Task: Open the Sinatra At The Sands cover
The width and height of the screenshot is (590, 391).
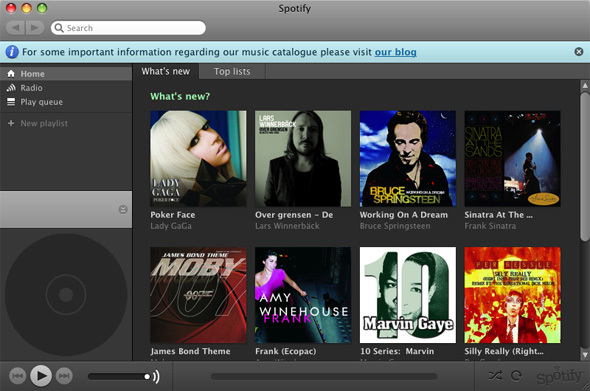Action: [512, 158]
